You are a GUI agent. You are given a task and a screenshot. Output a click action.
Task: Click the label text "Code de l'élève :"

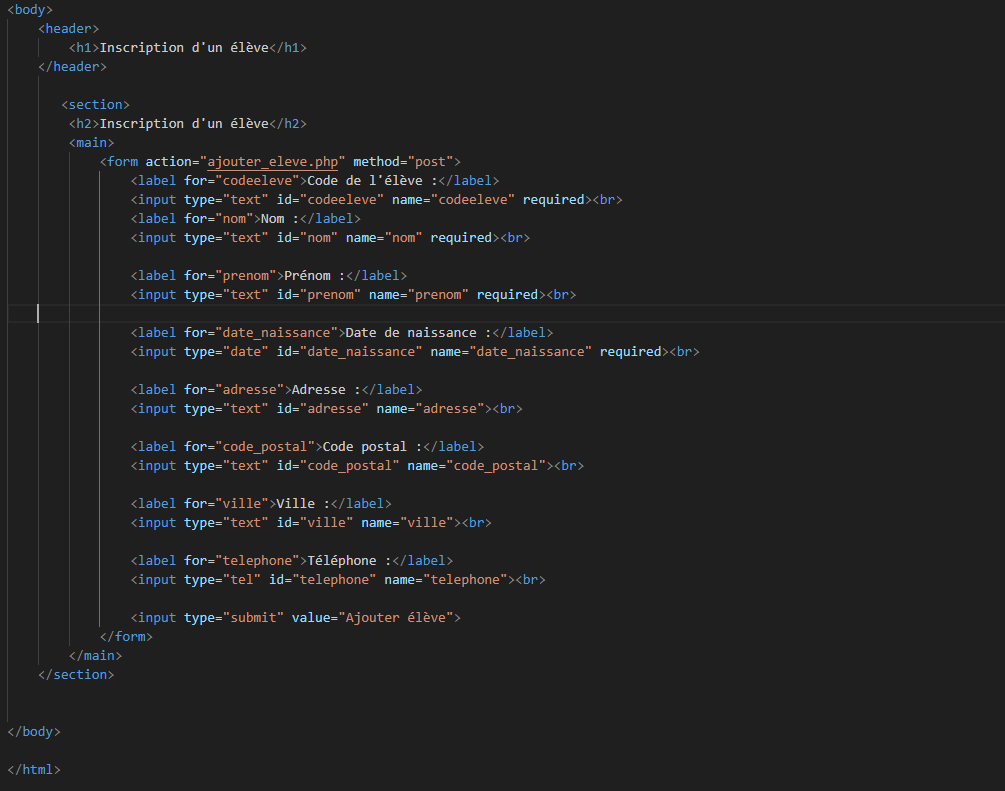[372, 181]
